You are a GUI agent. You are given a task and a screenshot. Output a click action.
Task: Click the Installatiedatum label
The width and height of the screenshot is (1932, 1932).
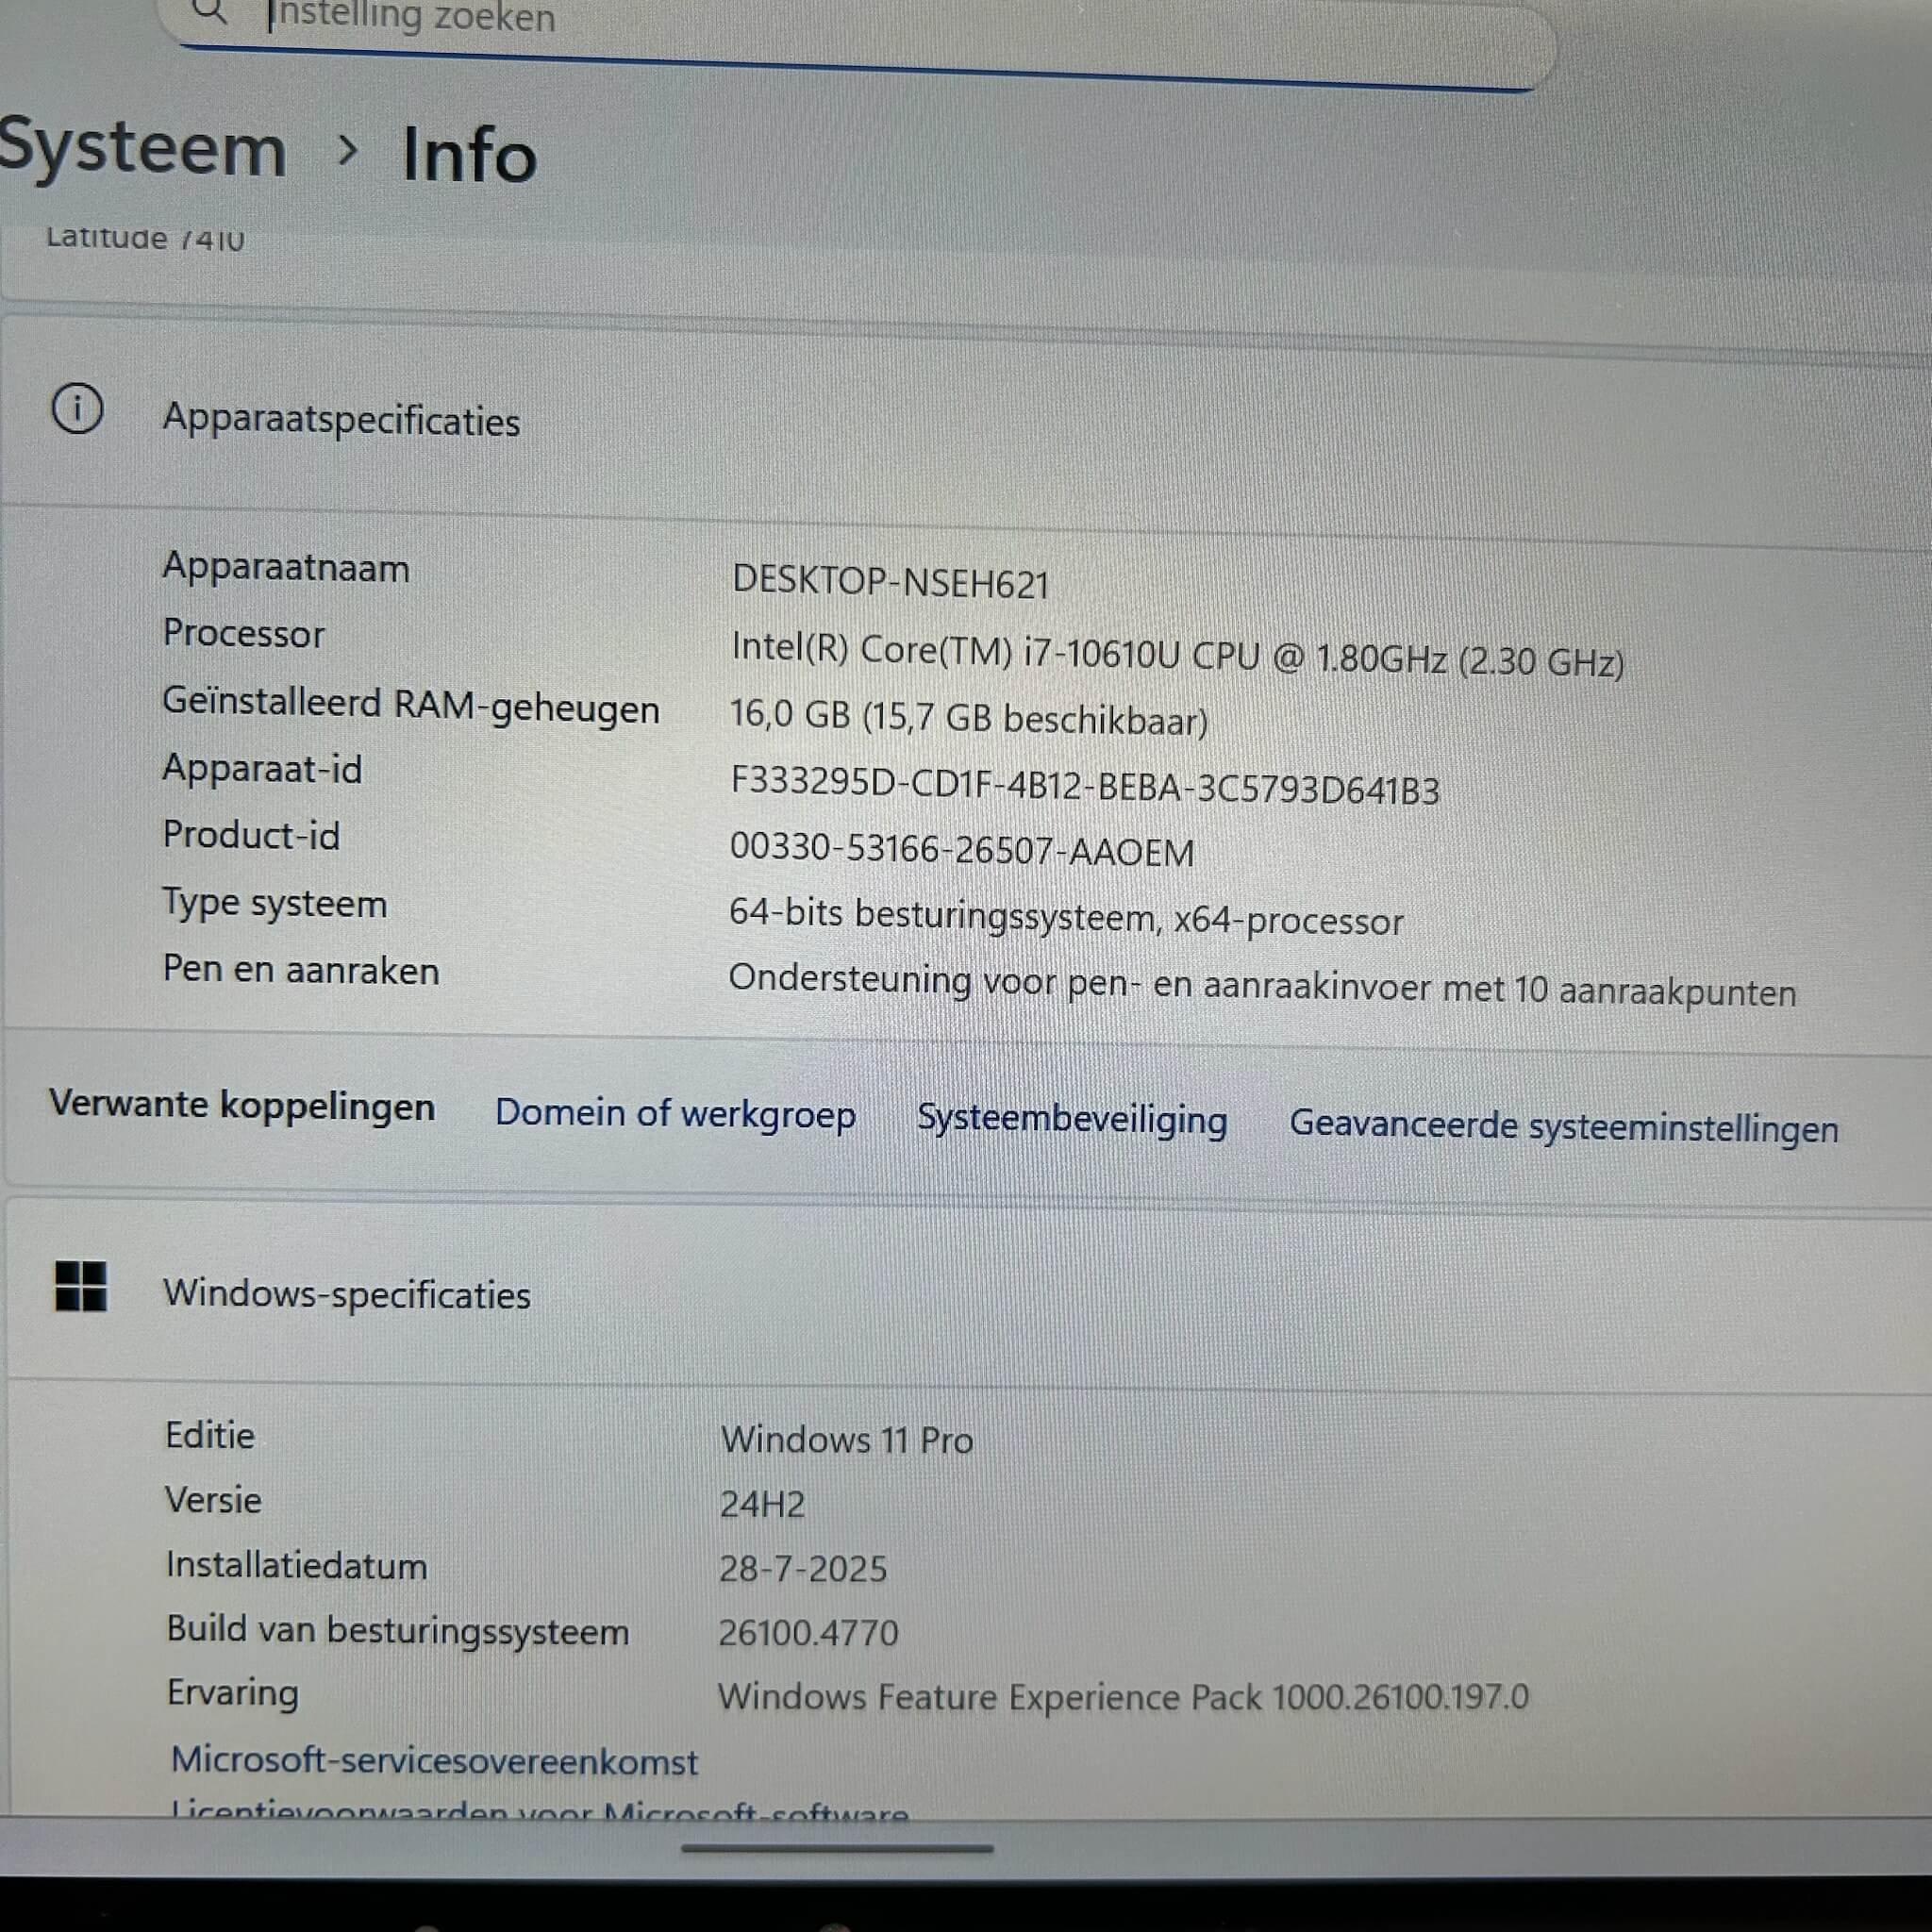click(x=297, y=1565)
